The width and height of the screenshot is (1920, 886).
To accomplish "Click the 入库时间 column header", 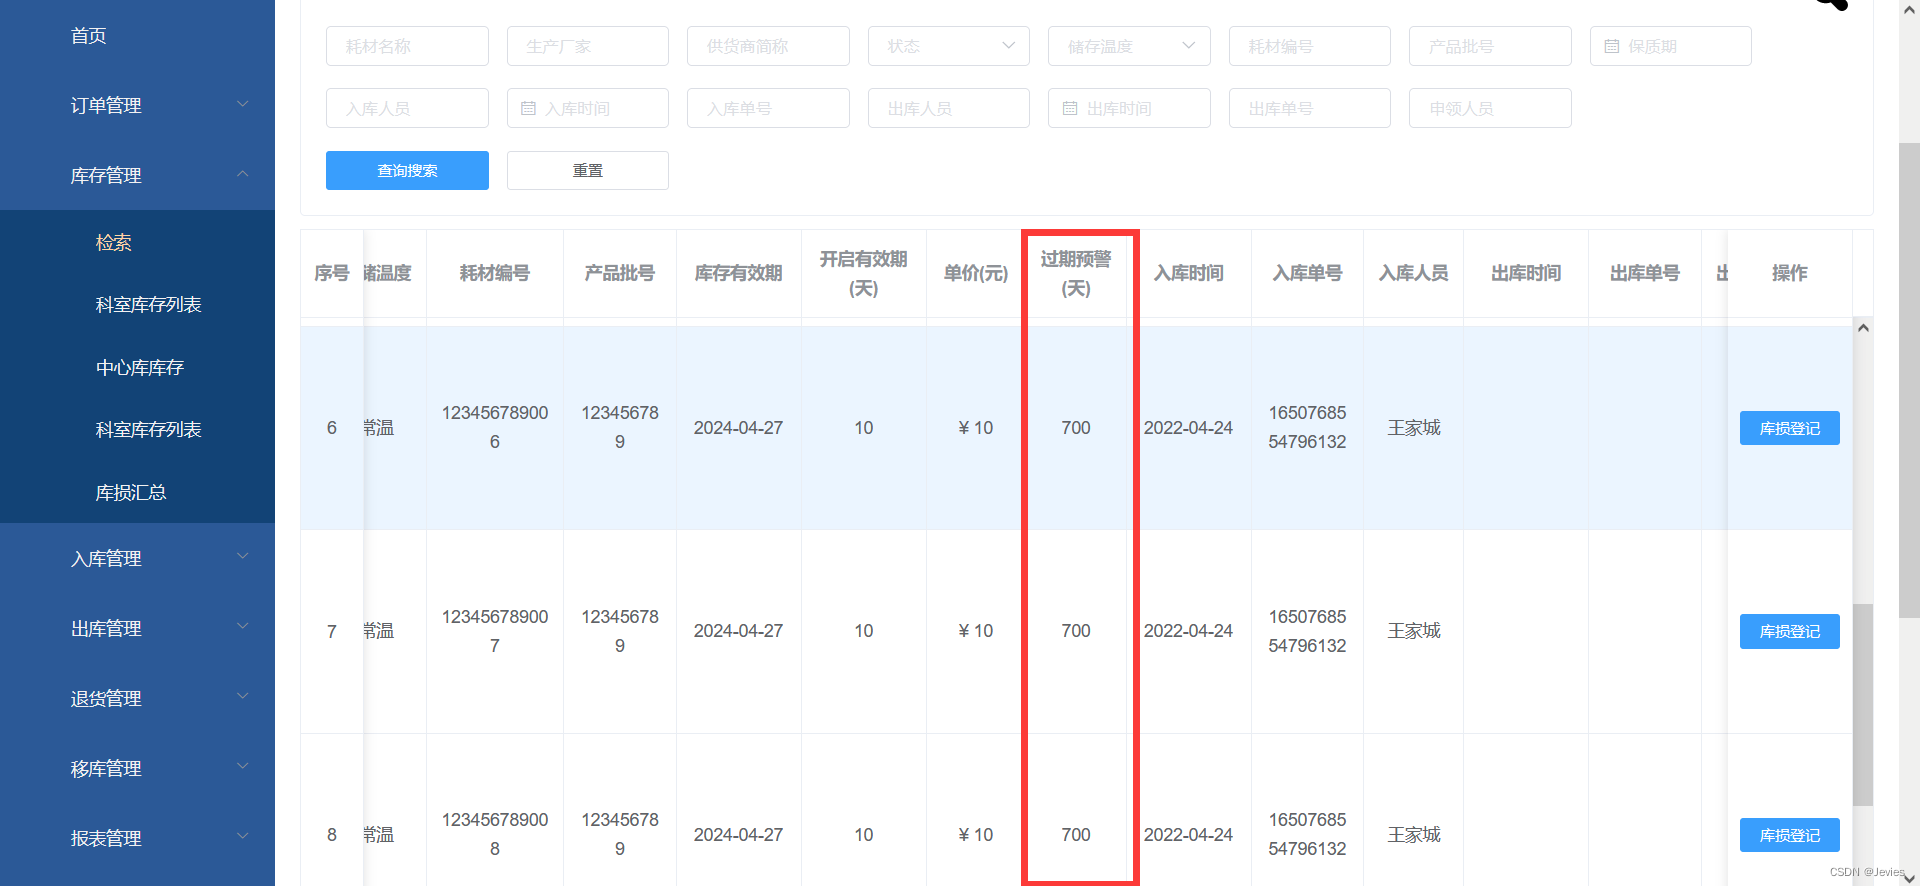I will coord(1189,273).
